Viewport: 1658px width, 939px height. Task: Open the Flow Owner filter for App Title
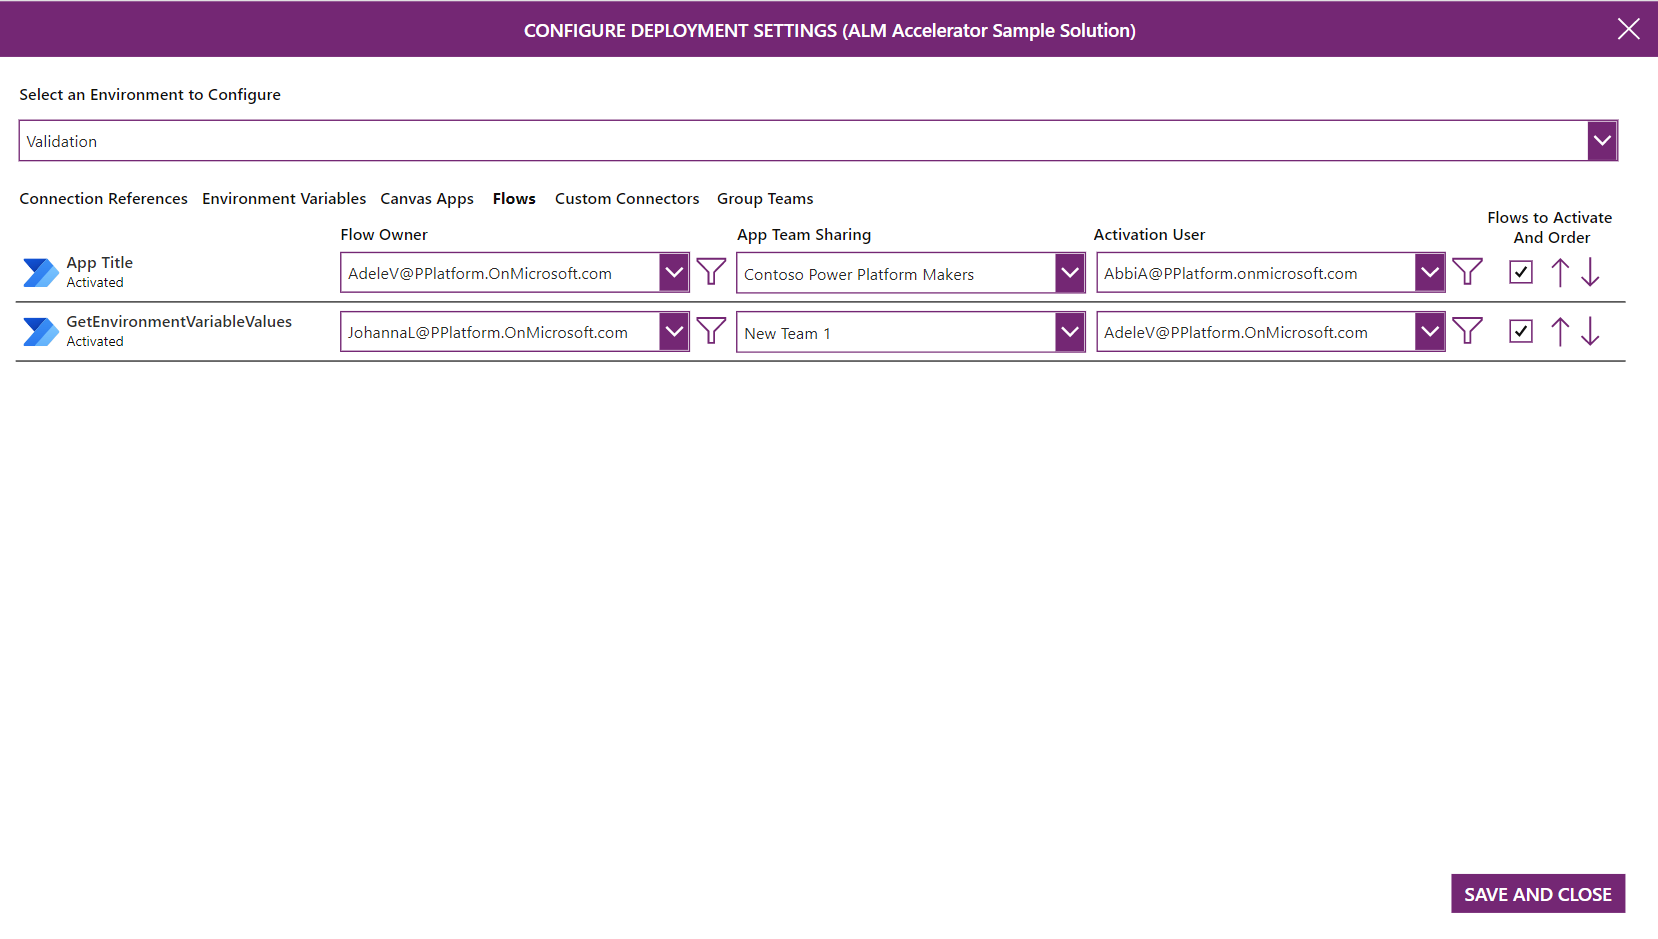[x=711, y=271]
